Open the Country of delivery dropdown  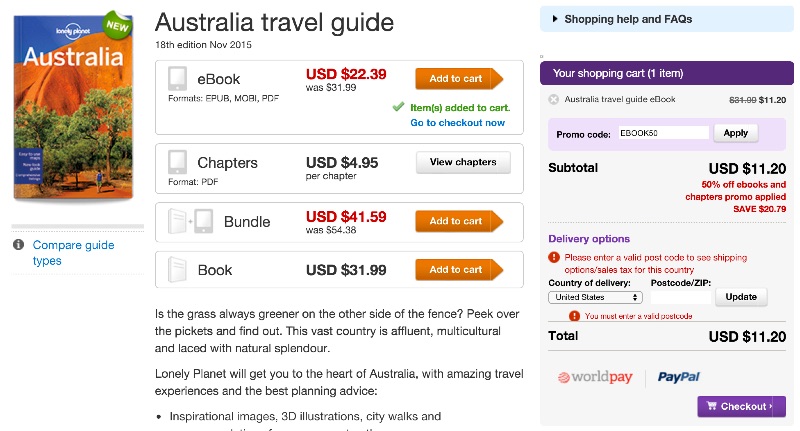tap(596, 297)
